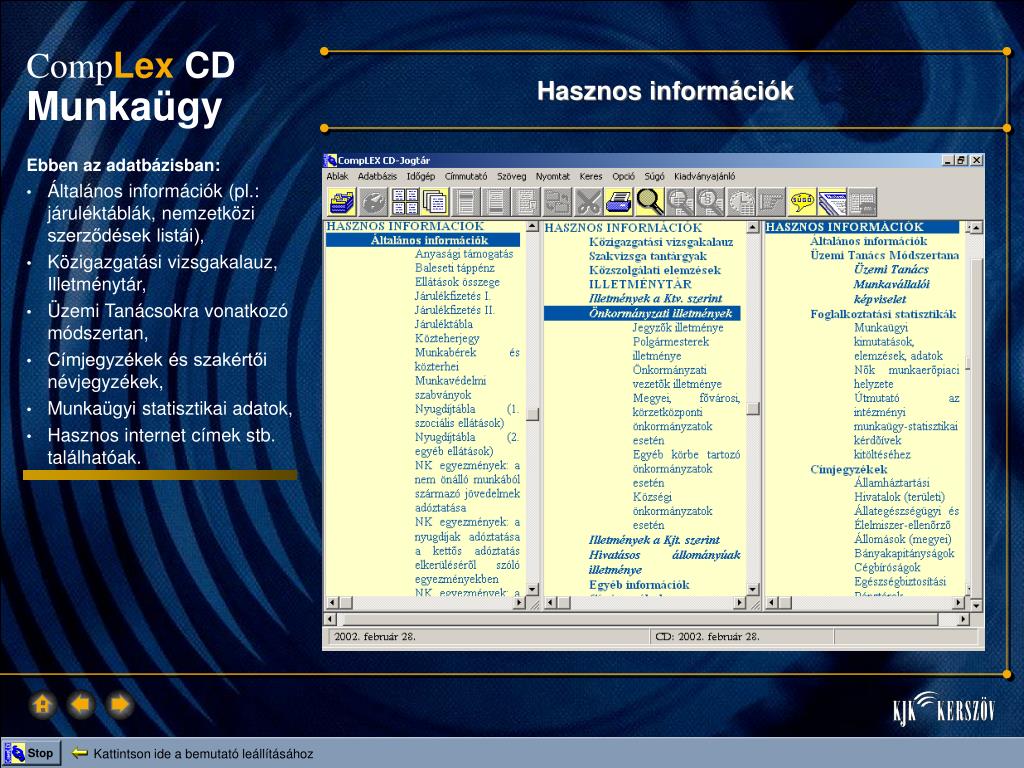
Task: Click the greyed swap documents icon
Action: [x=557, y=202]
